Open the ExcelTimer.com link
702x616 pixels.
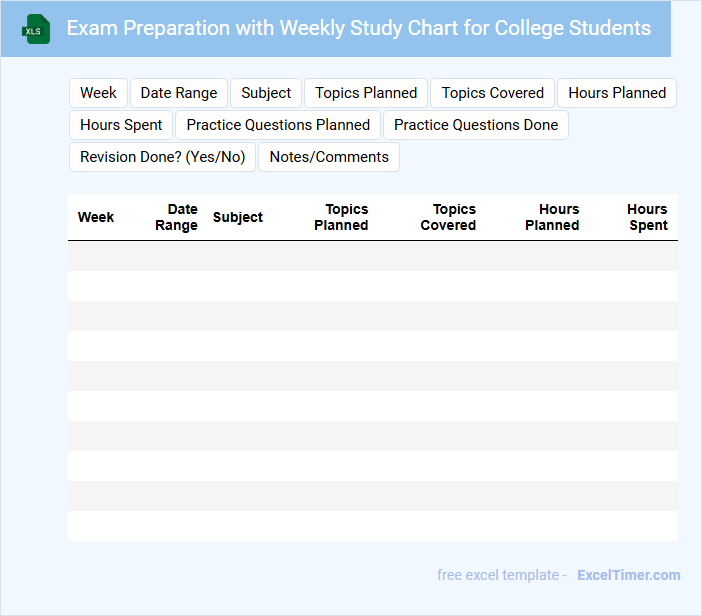tap(629, 575)
